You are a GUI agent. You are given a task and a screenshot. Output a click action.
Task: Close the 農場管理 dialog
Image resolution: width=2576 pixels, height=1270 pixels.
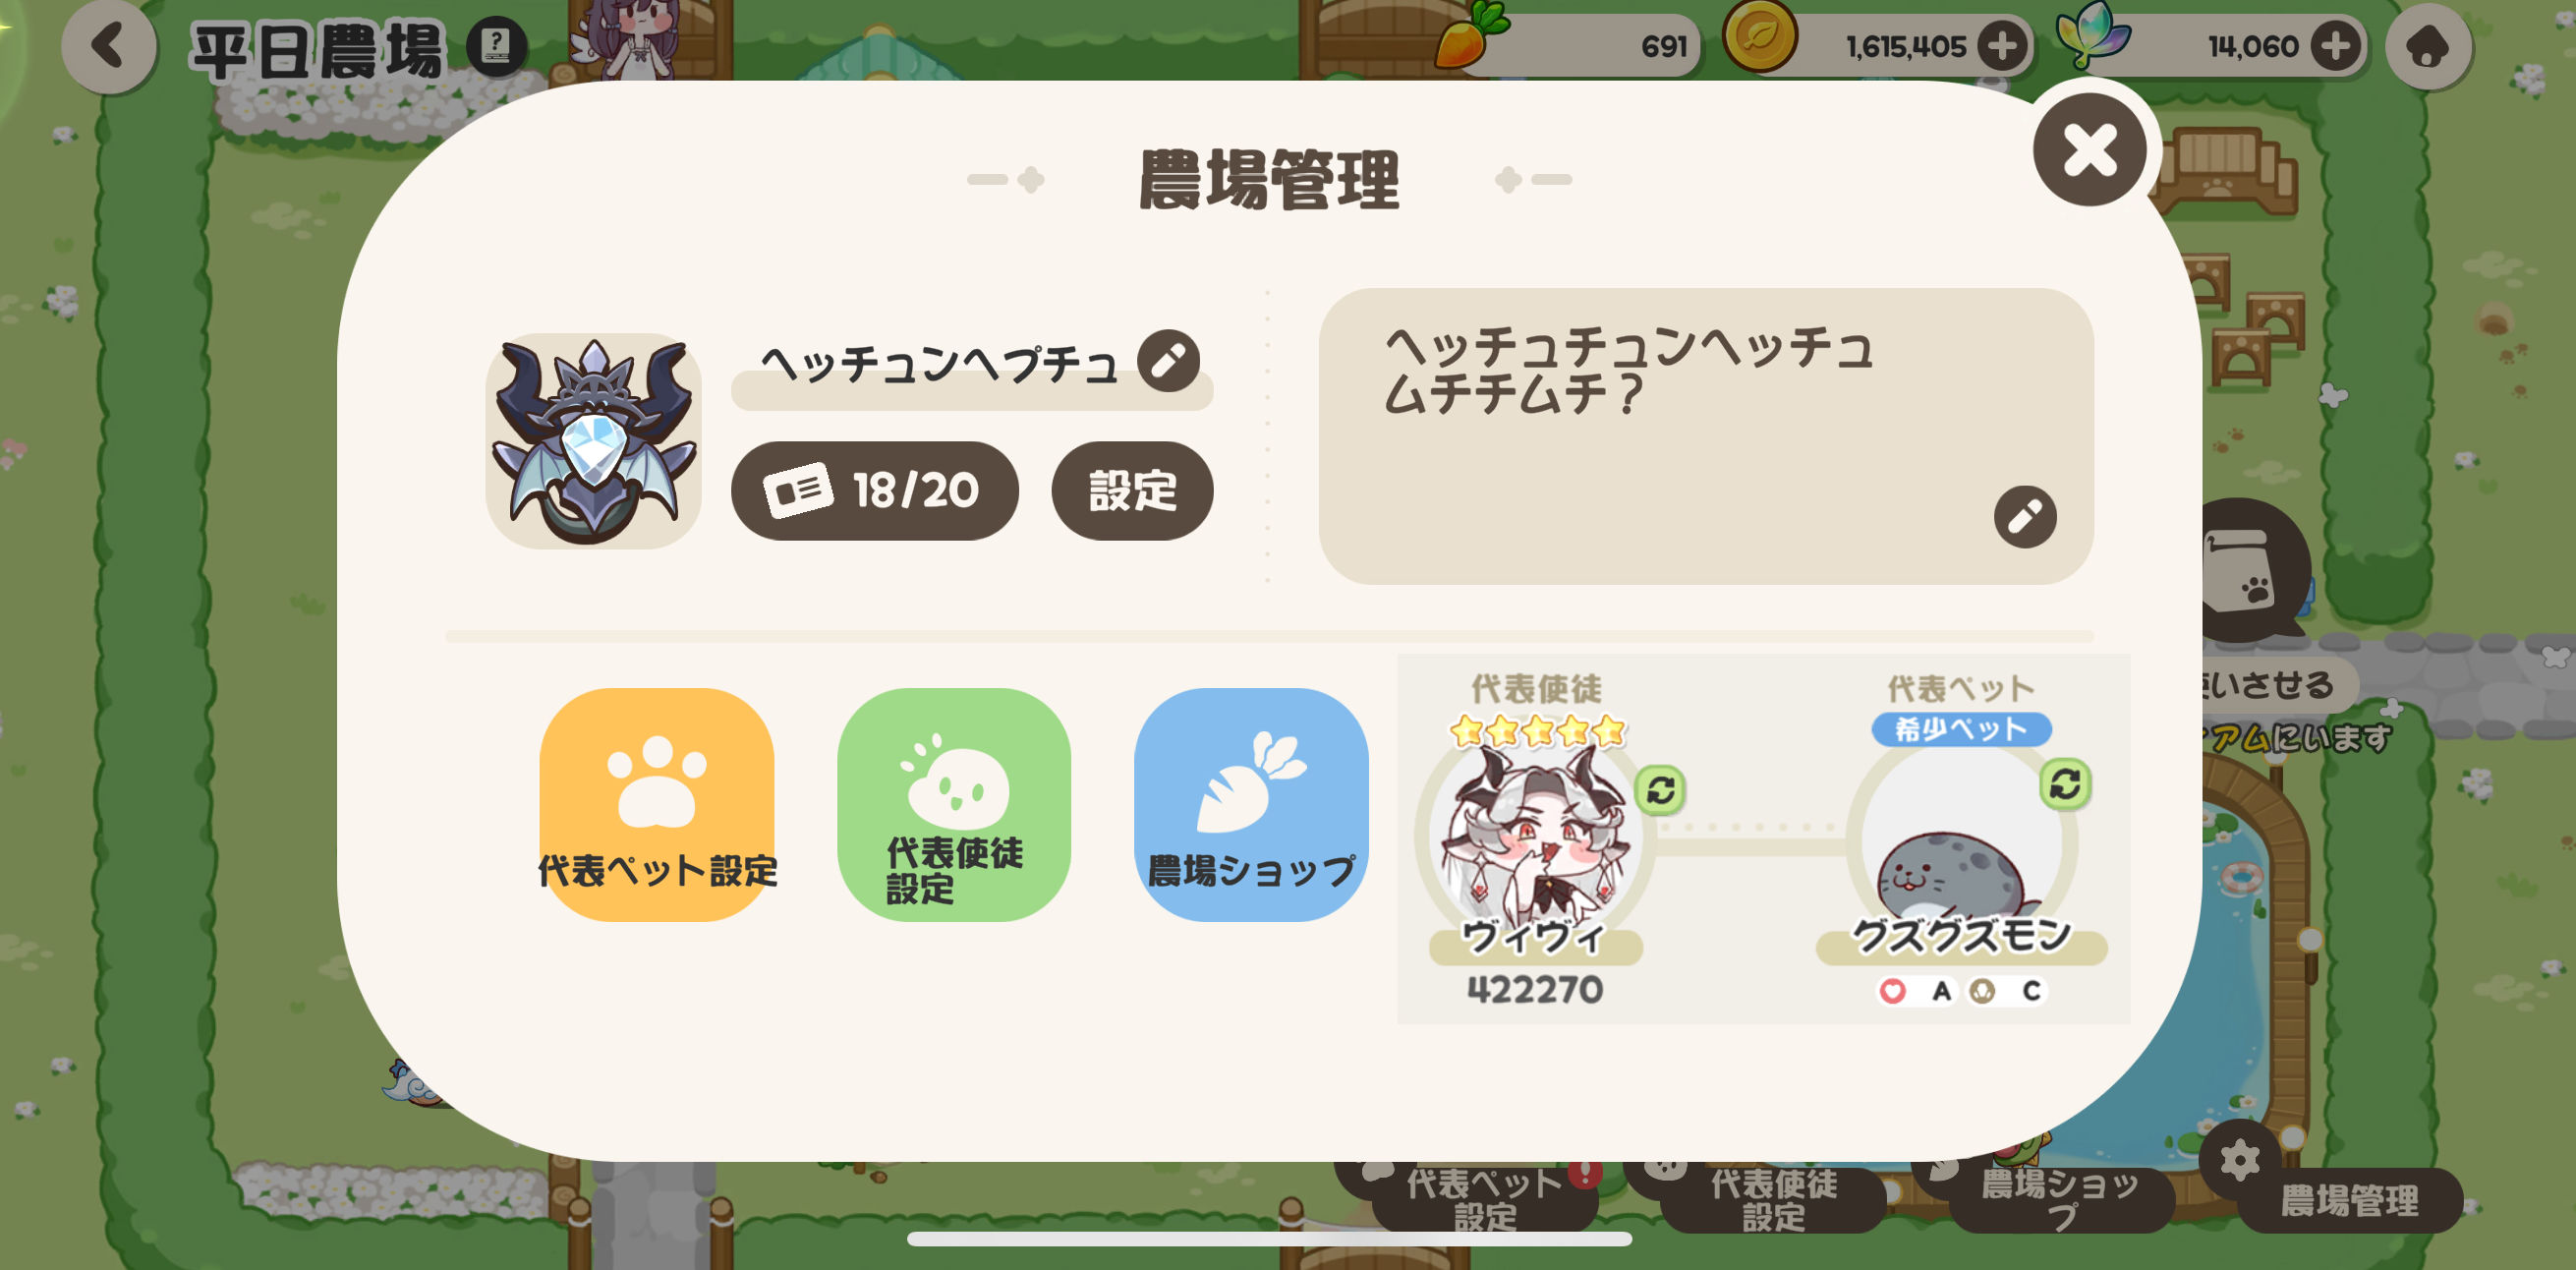[x=2090, y=150]
